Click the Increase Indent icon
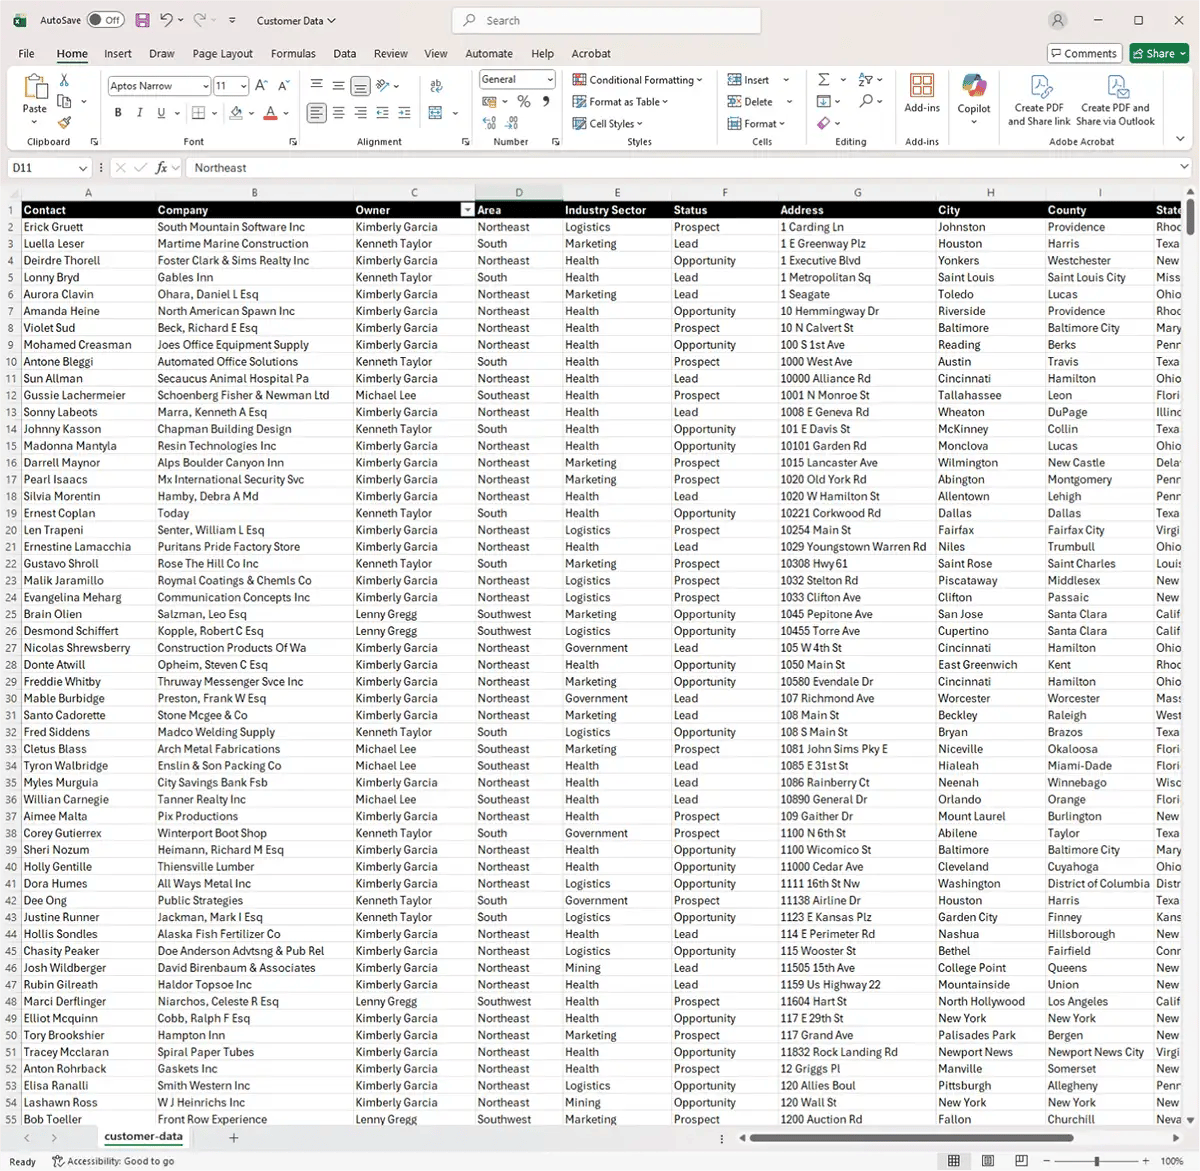 (405, 113)
